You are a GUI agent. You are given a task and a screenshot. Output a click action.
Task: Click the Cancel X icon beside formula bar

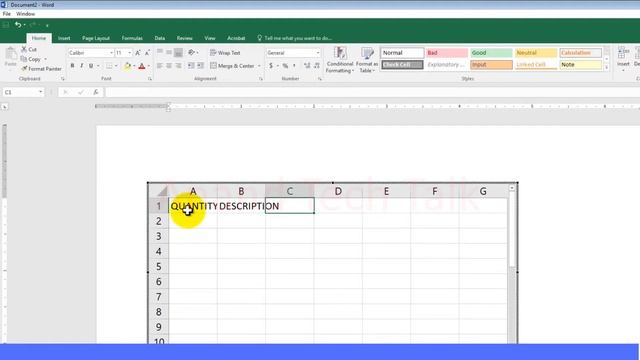point(65,92)
